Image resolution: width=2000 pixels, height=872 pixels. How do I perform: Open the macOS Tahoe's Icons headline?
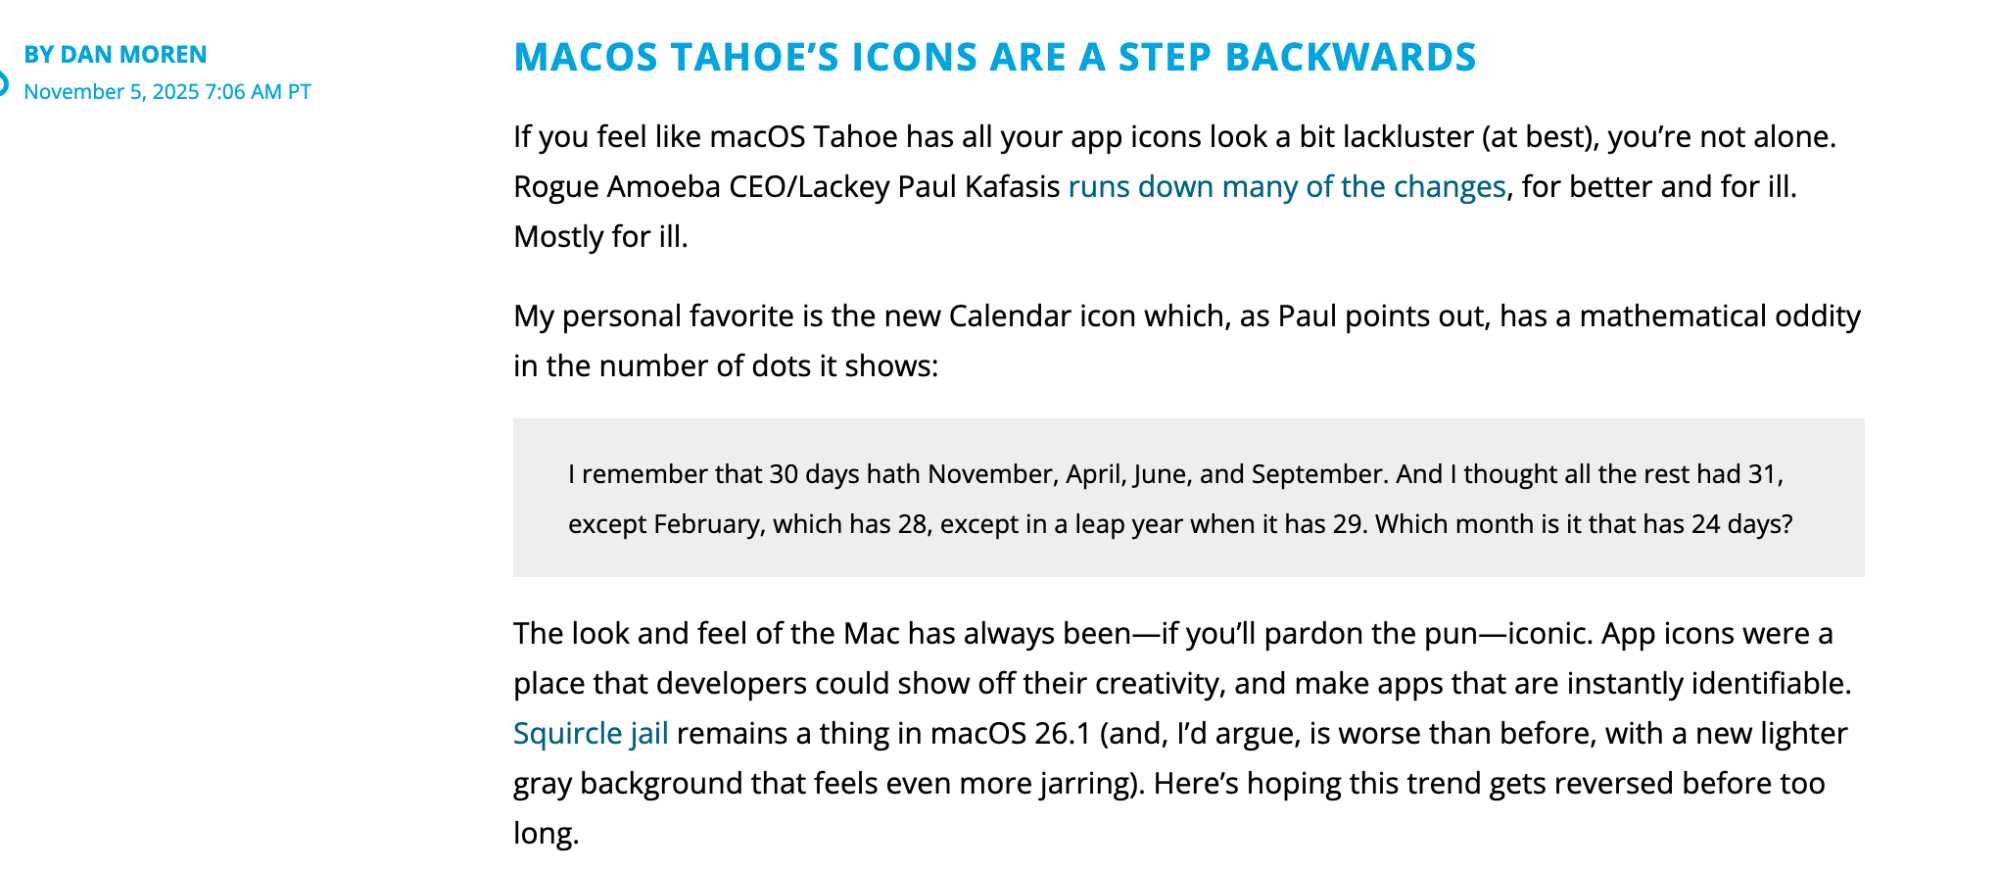pos(994,57)
